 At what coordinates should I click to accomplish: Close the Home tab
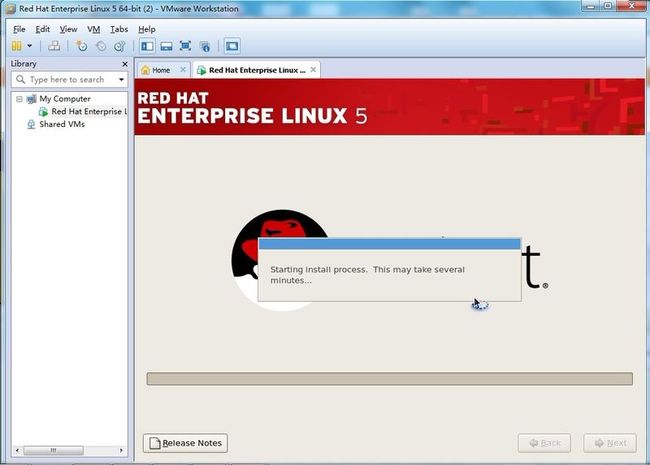pyautogui.click(x=183, y=70)
